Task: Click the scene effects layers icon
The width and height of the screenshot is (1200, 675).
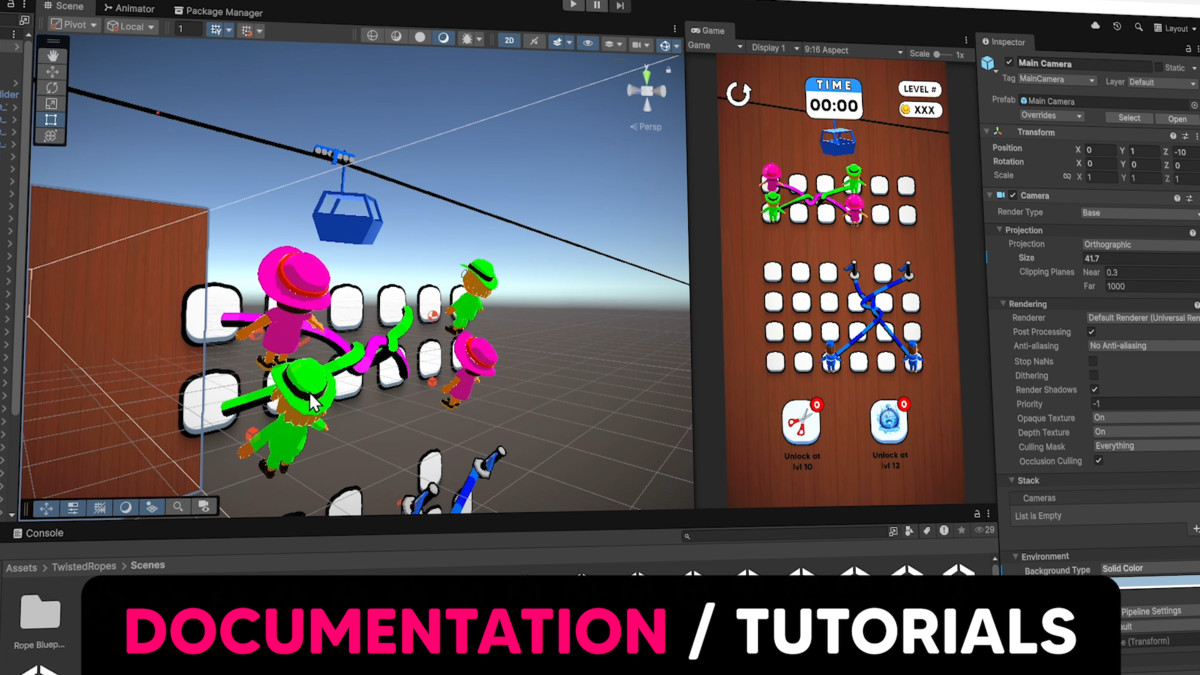Action: pos(558,42)
